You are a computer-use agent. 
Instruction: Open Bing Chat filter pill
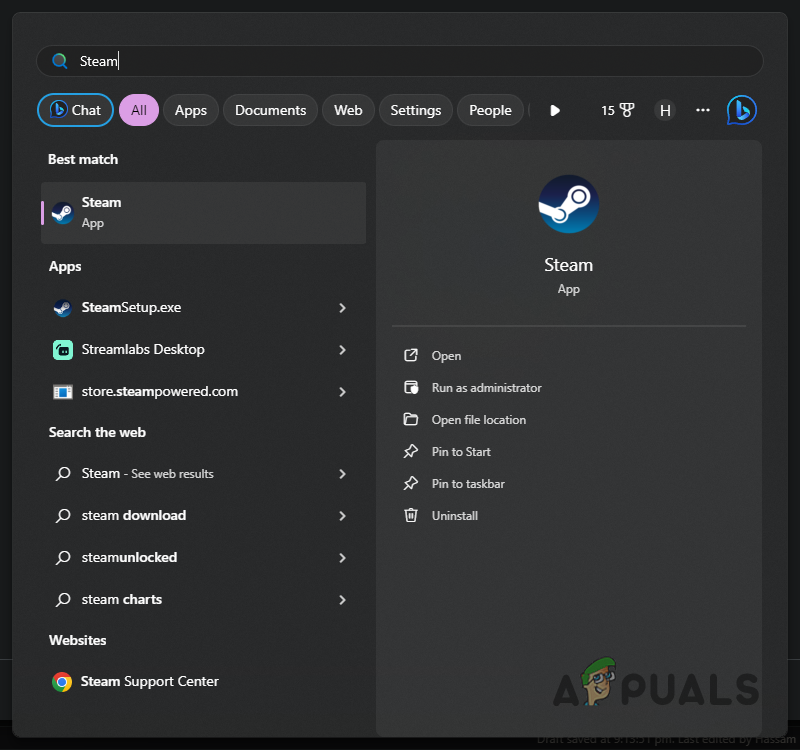[x=76, y=110]
